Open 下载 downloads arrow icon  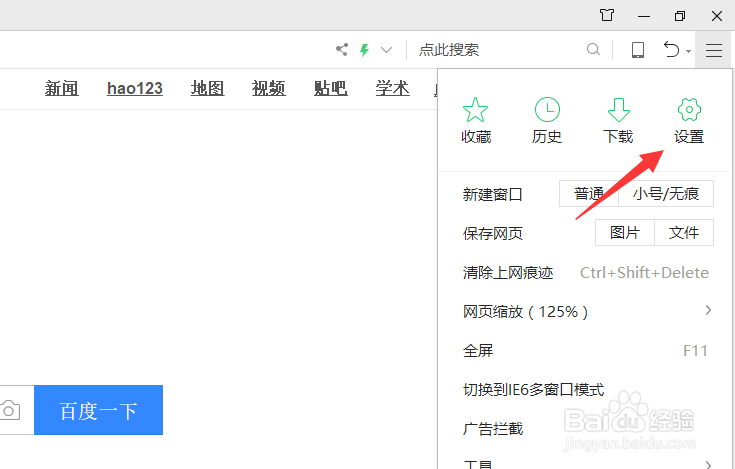click(618, 120)
